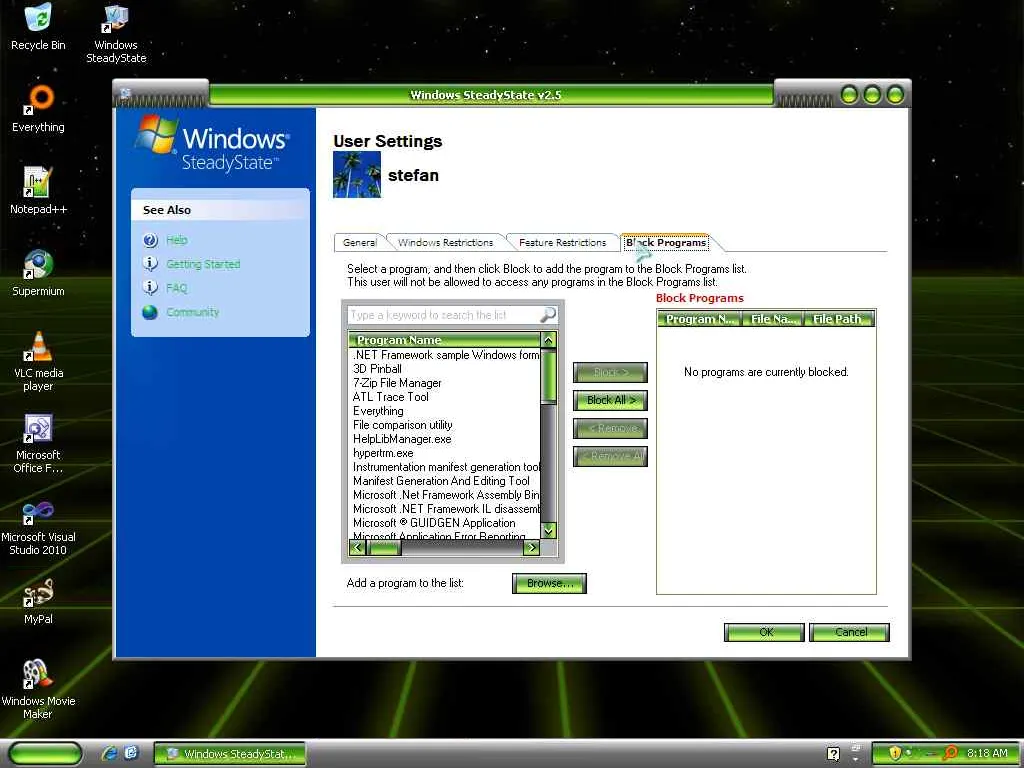Click the < Remove All button
This screenshot has width=1024, height=768.
(x=611, y=456)
